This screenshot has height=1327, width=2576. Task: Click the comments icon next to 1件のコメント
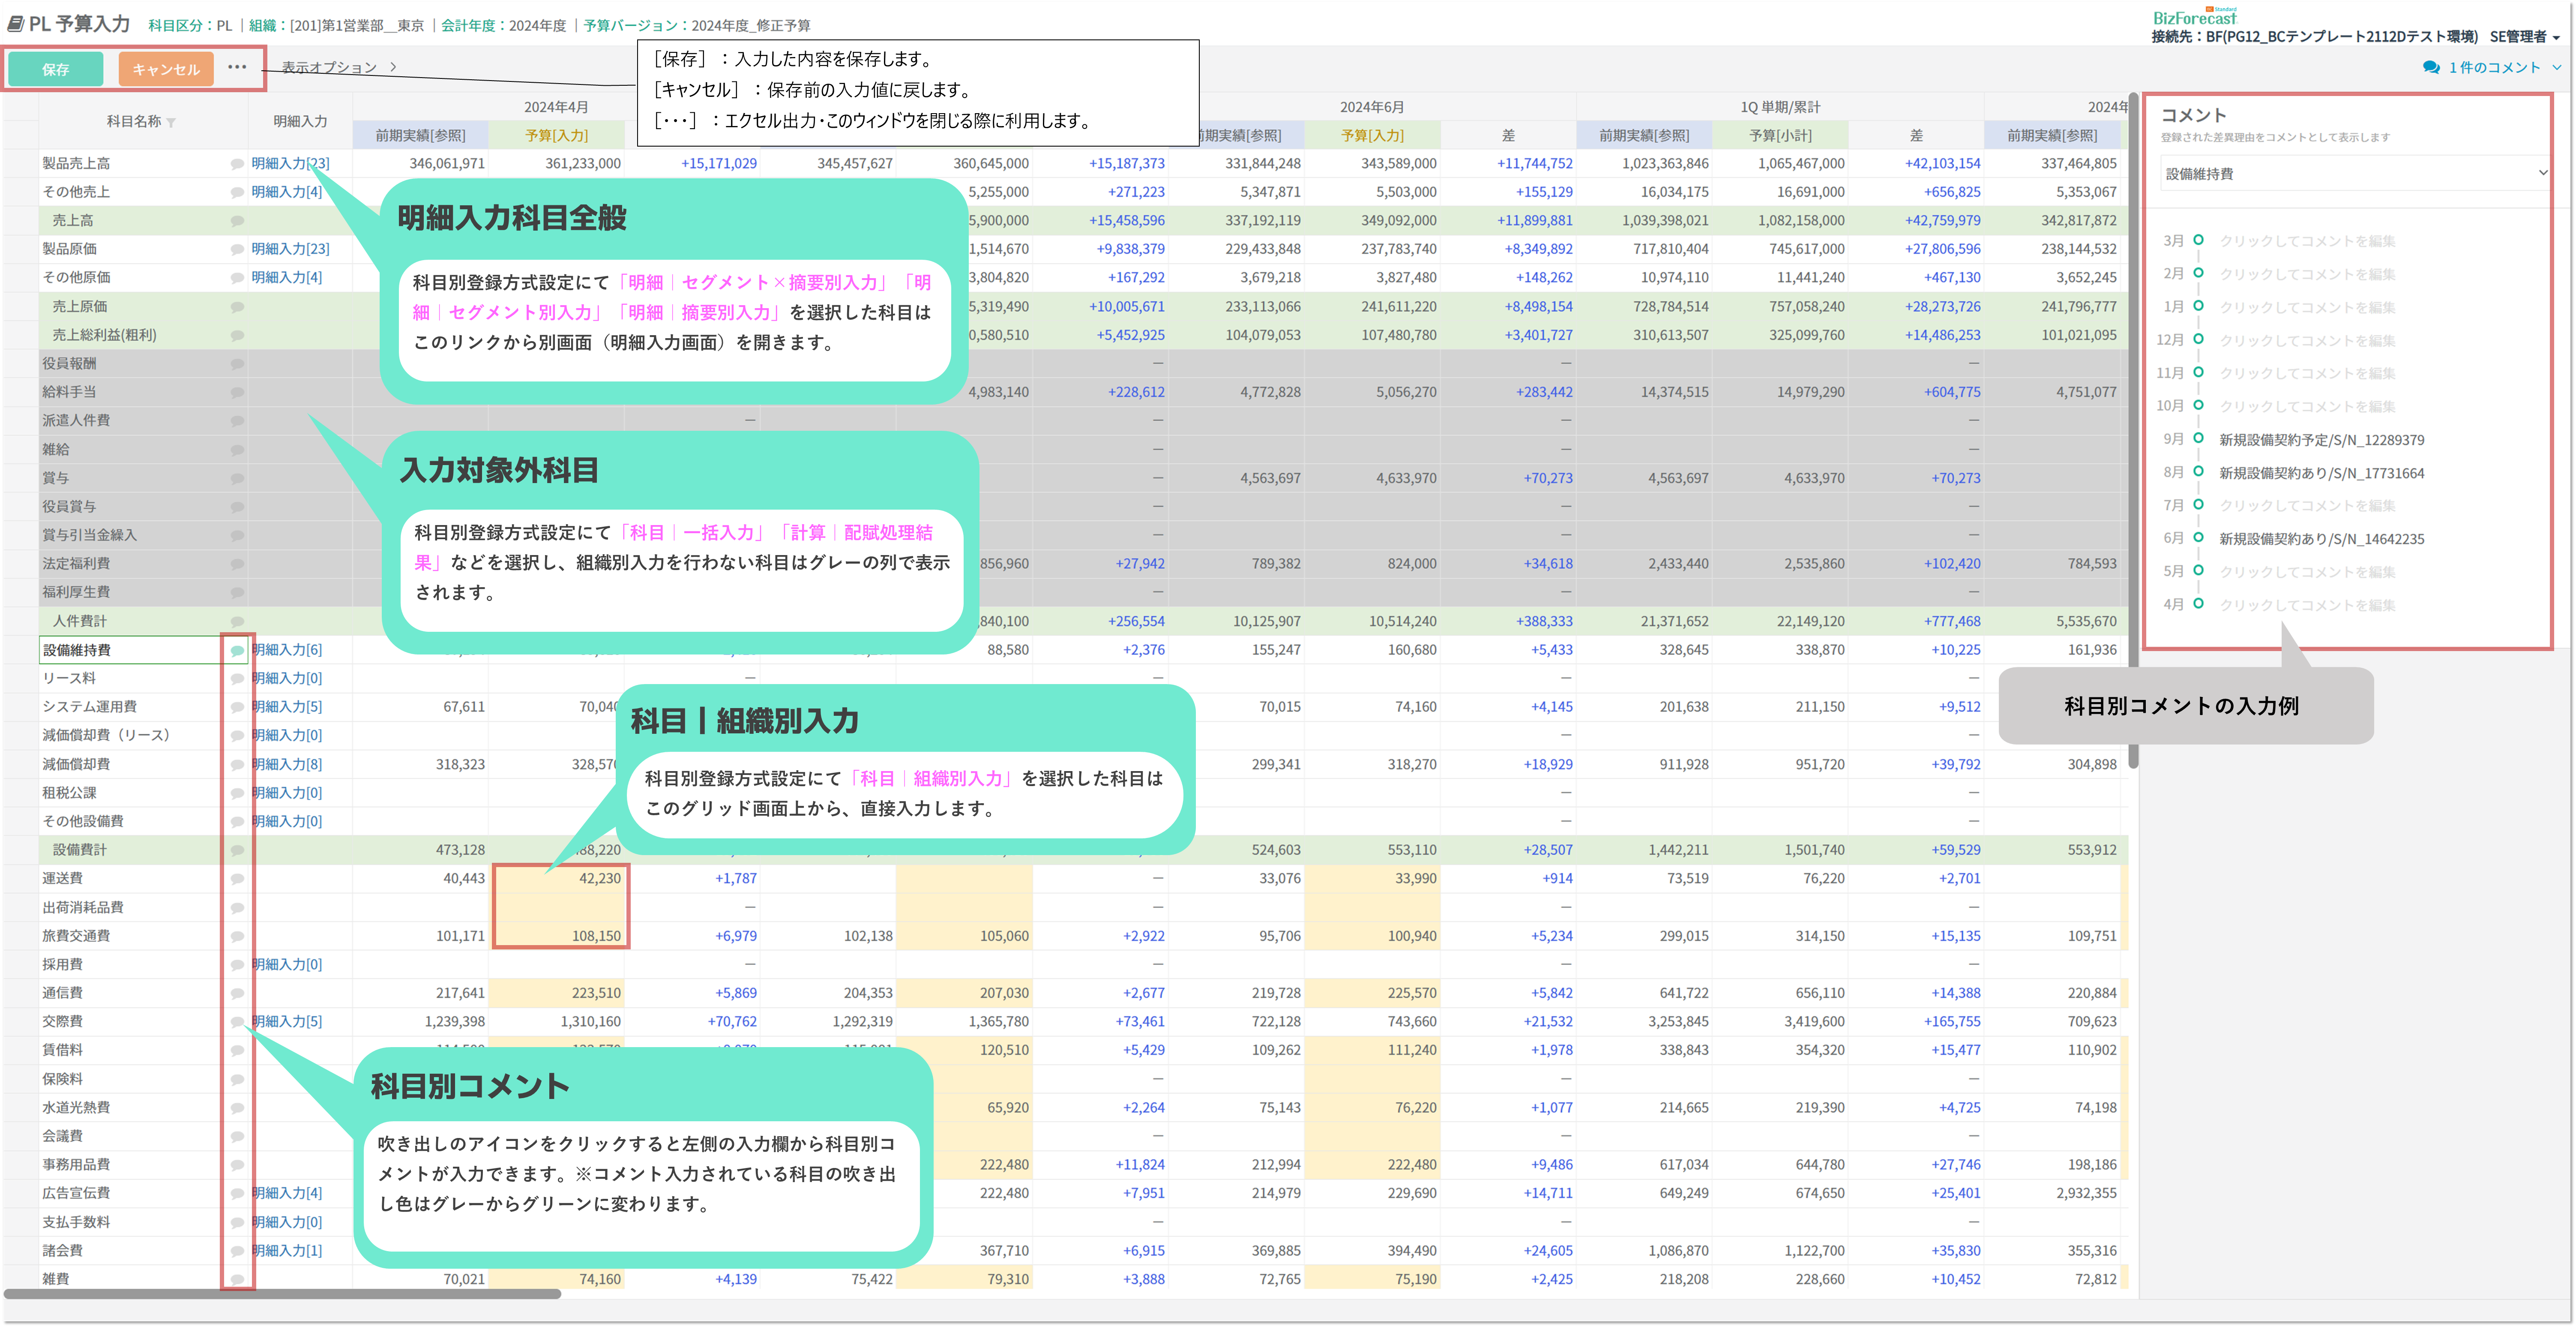2431,67
